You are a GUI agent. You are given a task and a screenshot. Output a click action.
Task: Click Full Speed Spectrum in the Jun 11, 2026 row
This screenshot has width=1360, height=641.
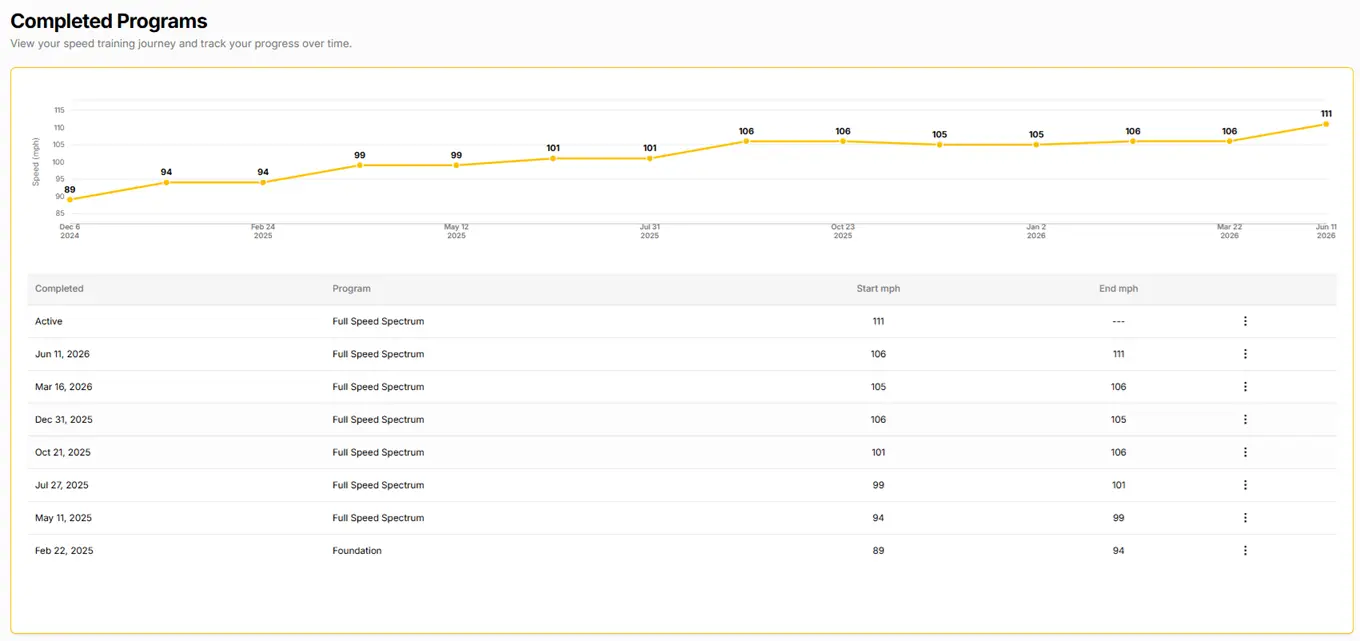[x=378, y=354]
